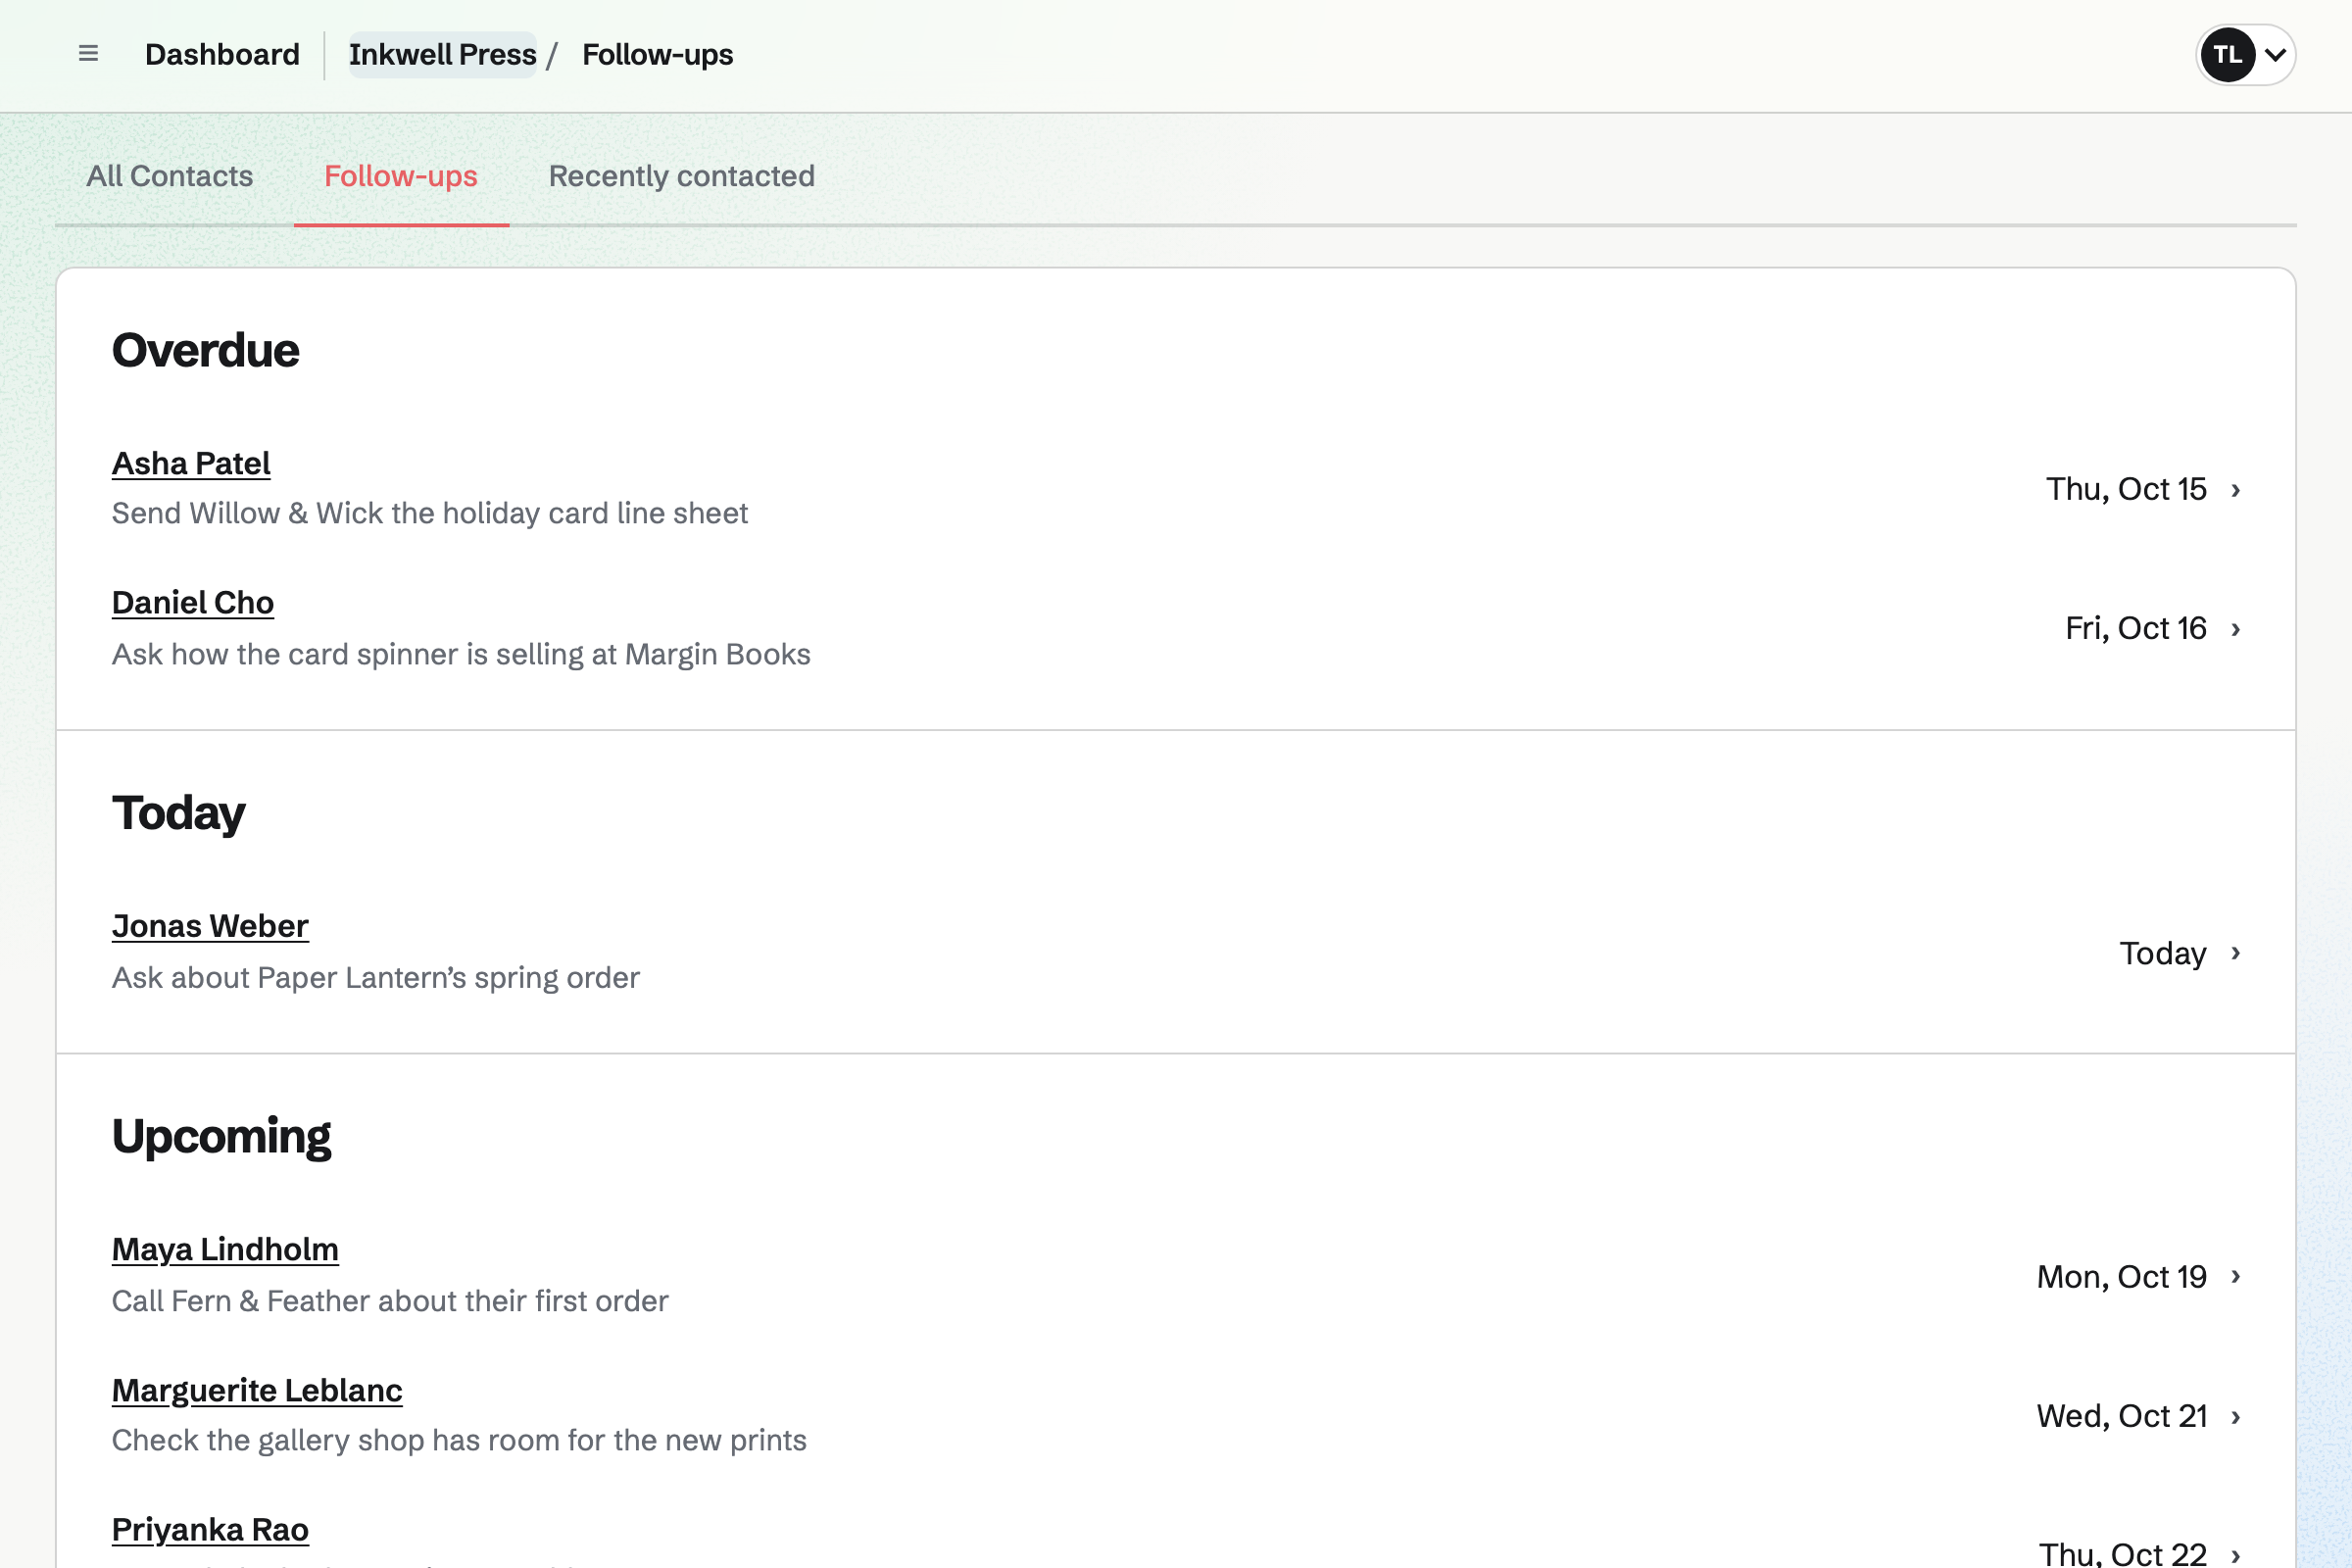Expand chevron beside Fri, Oct 16

(x=2236, y=629)
